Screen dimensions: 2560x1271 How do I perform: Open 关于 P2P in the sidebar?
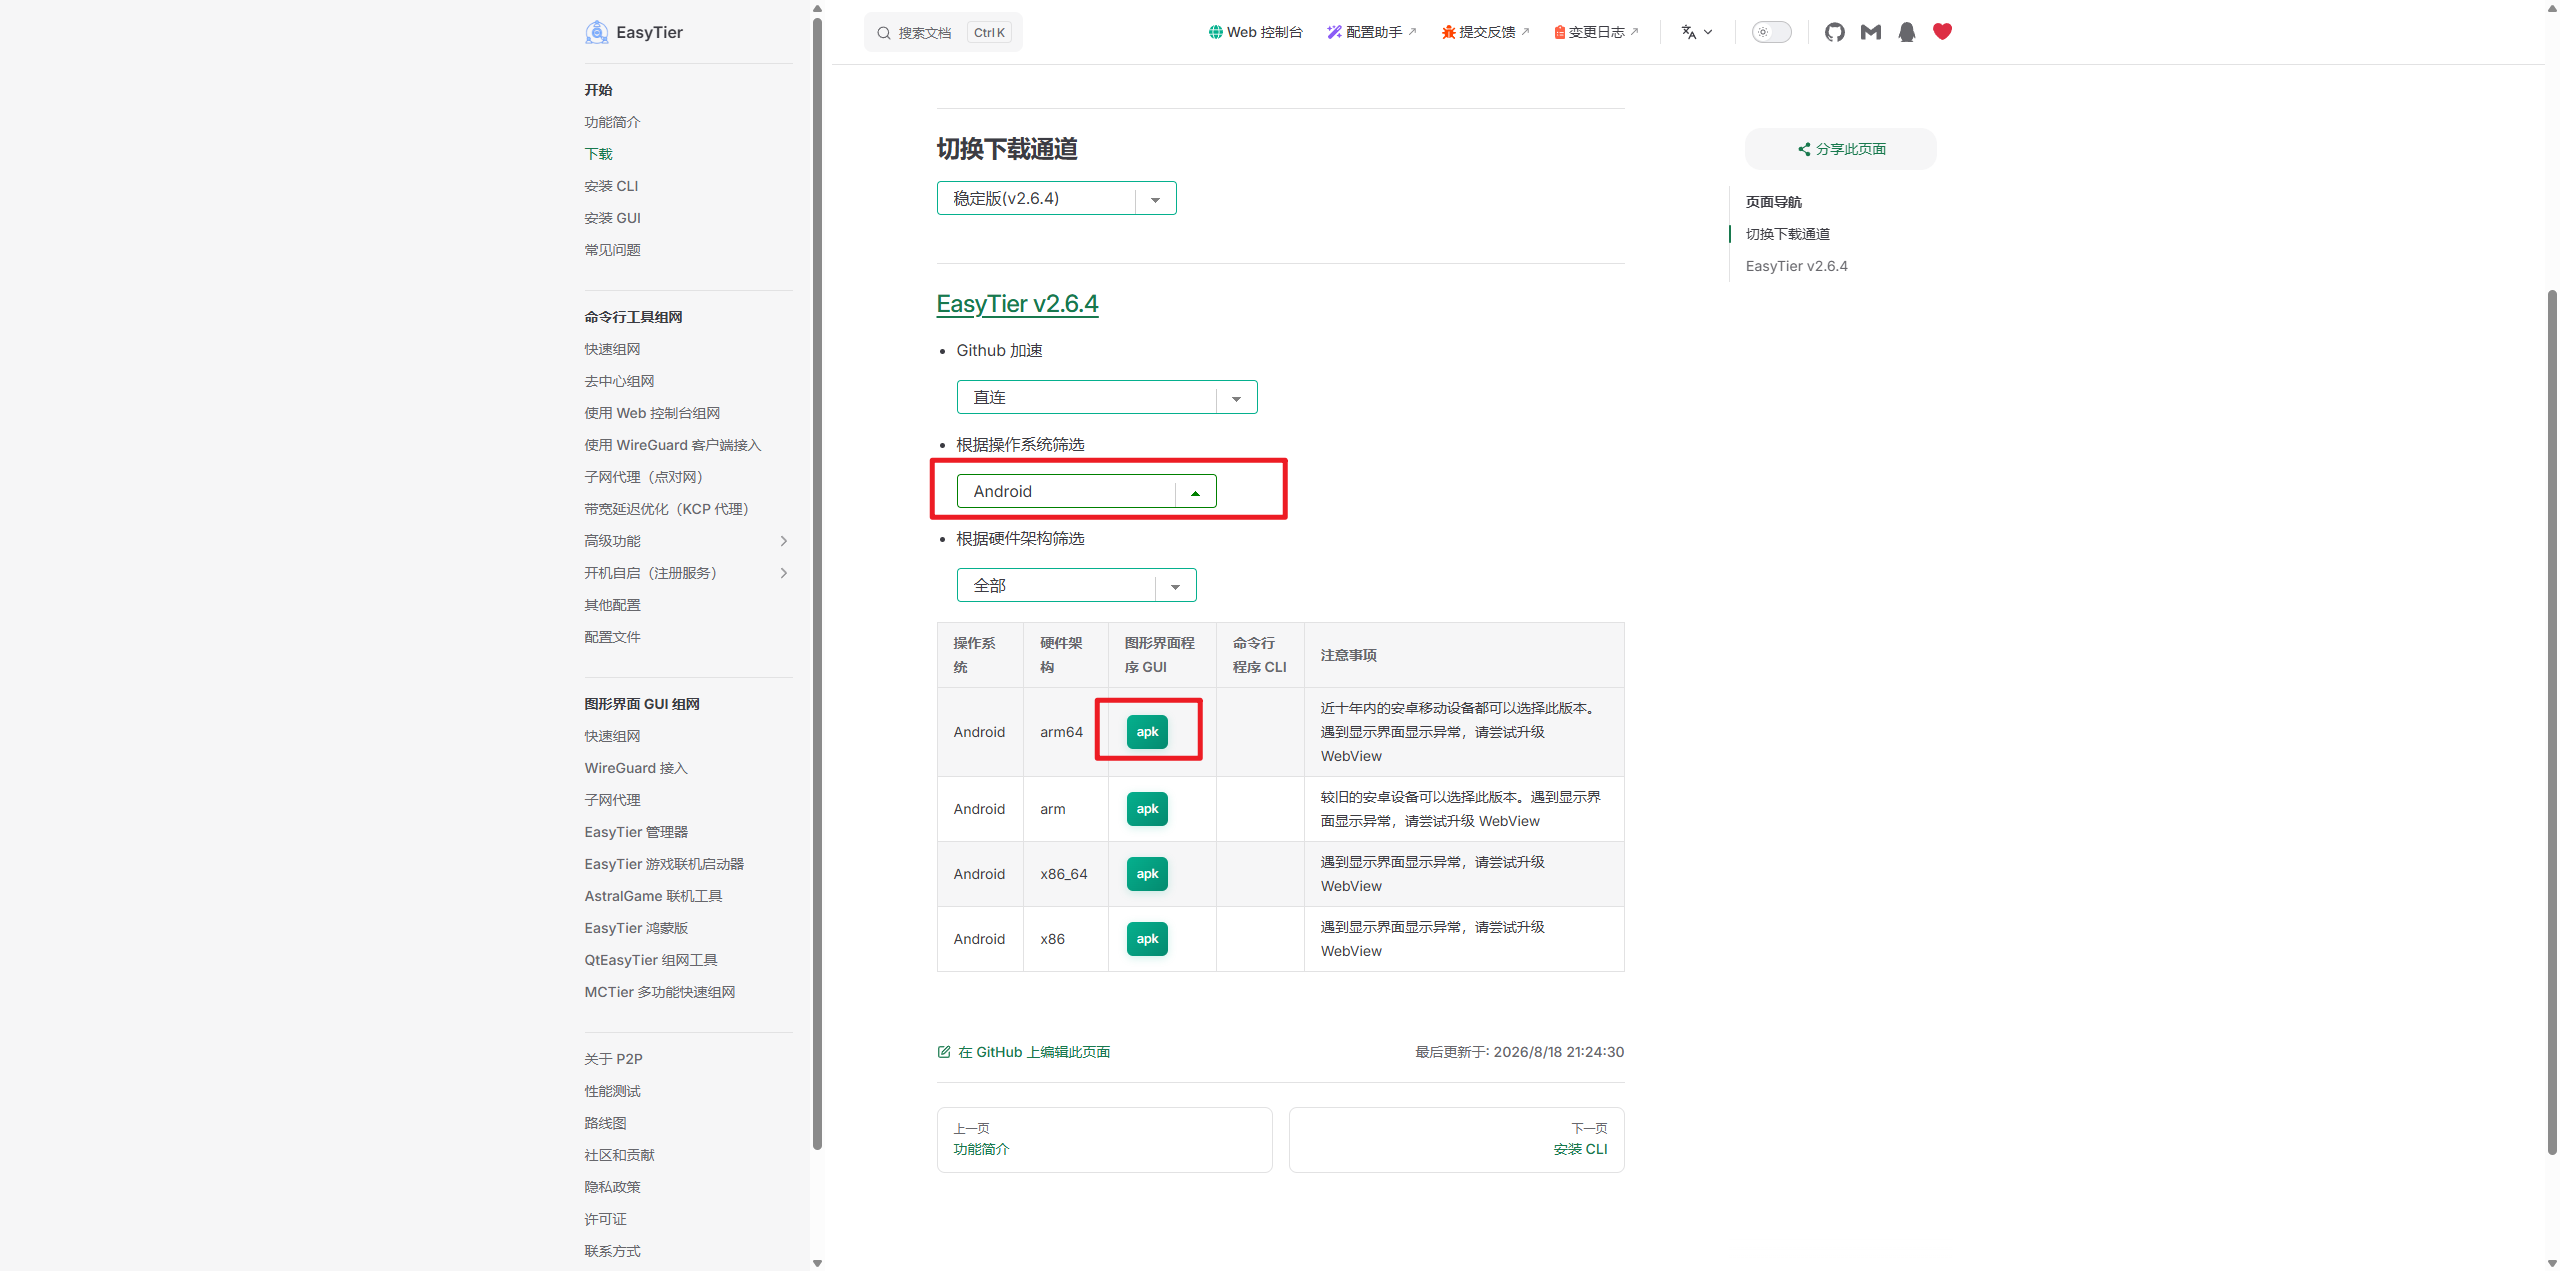(x=613, y=1059)
